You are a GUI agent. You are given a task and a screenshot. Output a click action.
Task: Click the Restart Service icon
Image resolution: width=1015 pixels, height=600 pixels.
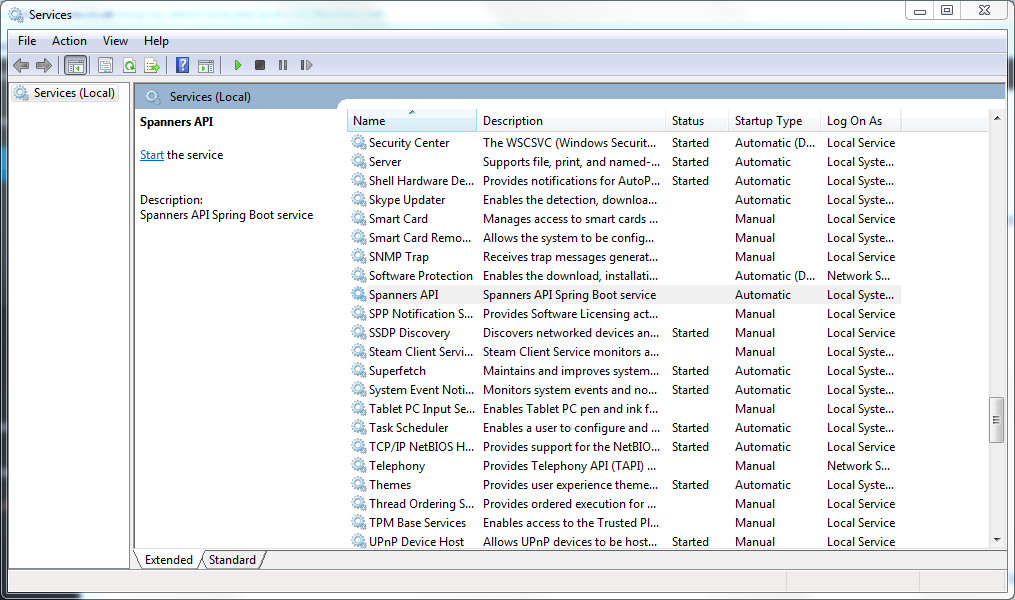click(x=306, y=65)
